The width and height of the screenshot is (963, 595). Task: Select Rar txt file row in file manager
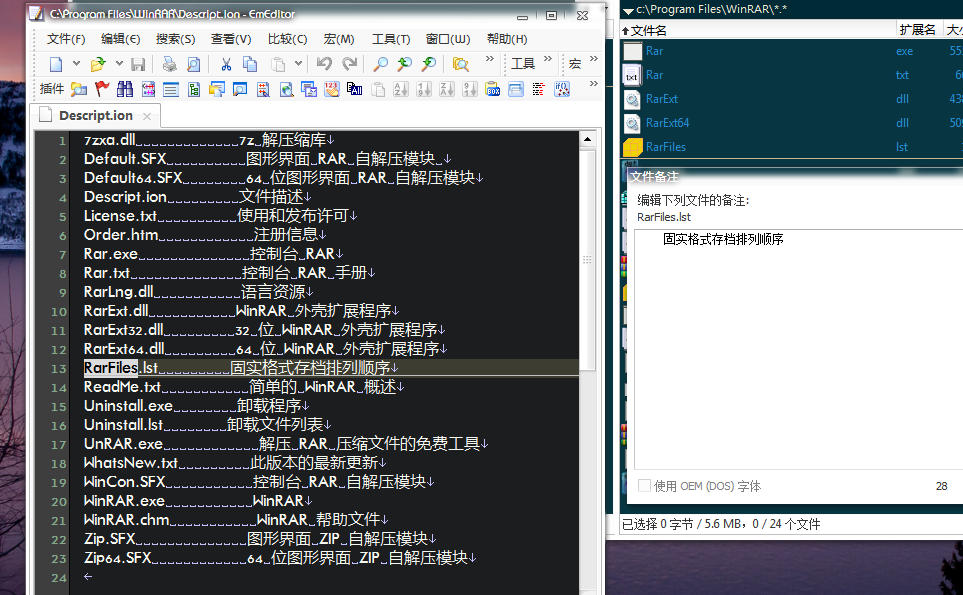coord(792,75)
